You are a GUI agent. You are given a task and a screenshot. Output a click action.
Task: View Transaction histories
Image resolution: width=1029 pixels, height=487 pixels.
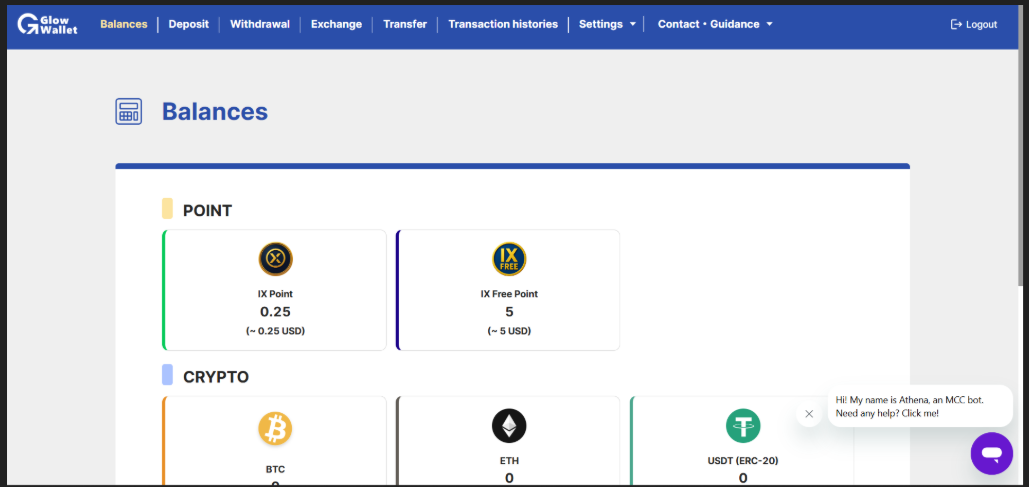coord(503,24)
